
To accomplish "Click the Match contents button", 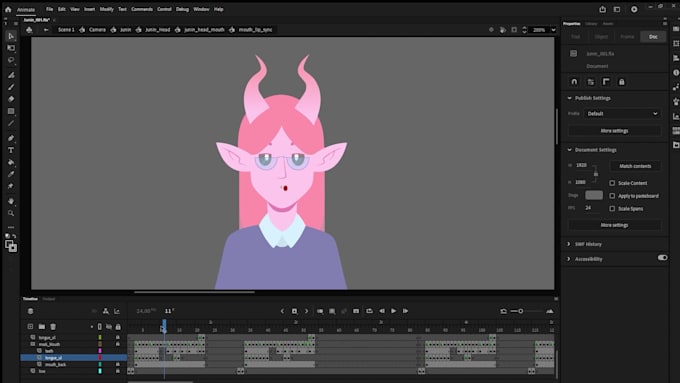I will coord(635,166).
